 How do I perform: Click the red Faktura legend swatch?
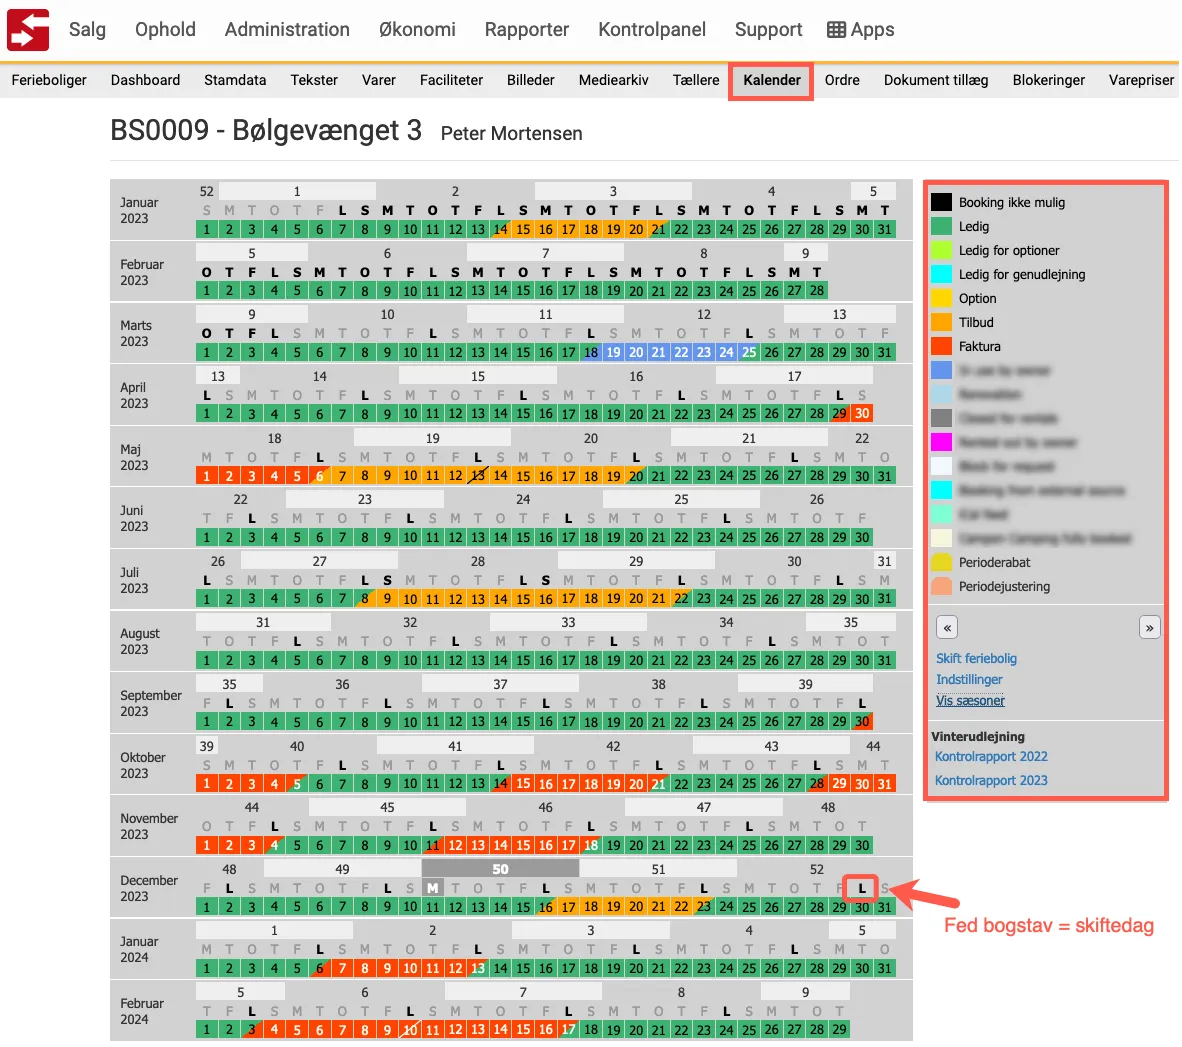click(x=941, y=346)
